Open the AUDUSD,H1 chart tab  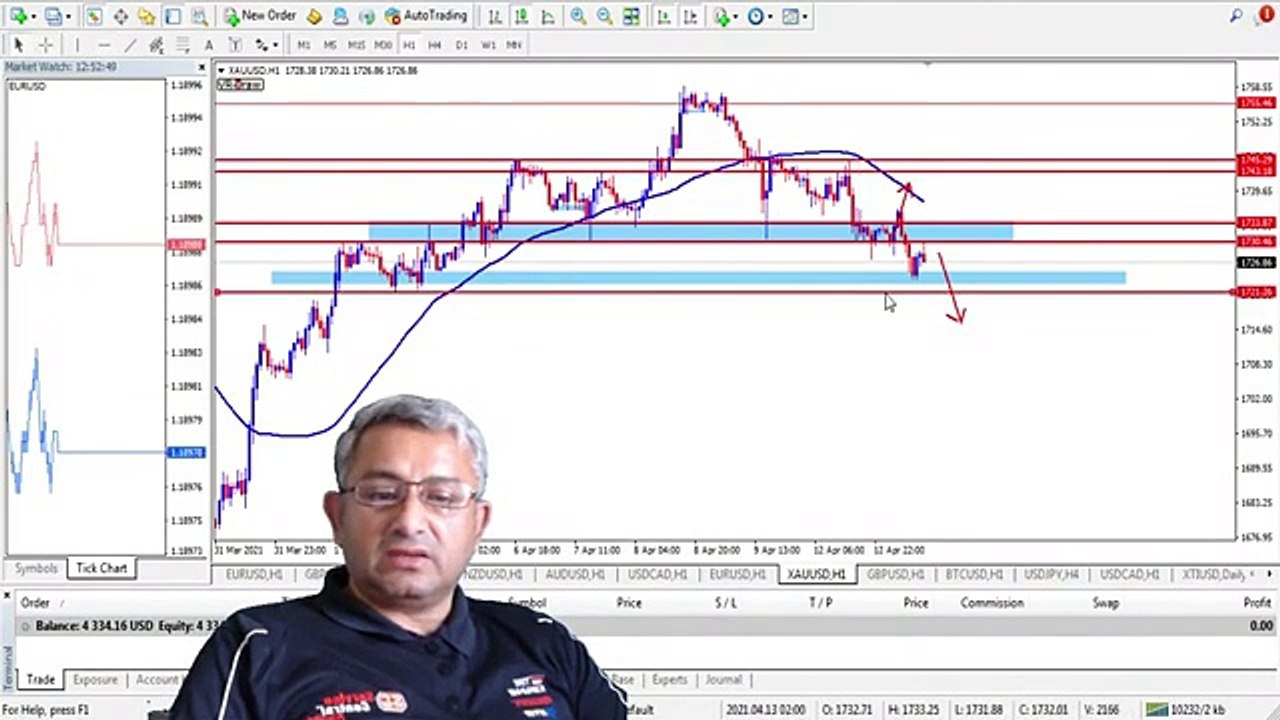575,574
